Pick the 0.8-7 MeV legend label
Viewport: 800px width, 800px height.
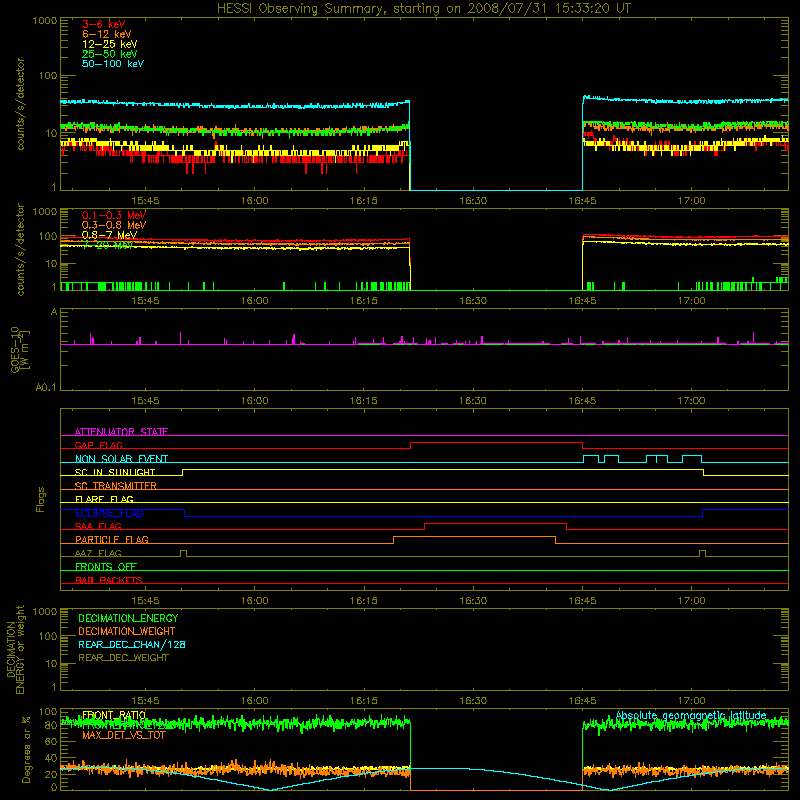pos(109,235)
